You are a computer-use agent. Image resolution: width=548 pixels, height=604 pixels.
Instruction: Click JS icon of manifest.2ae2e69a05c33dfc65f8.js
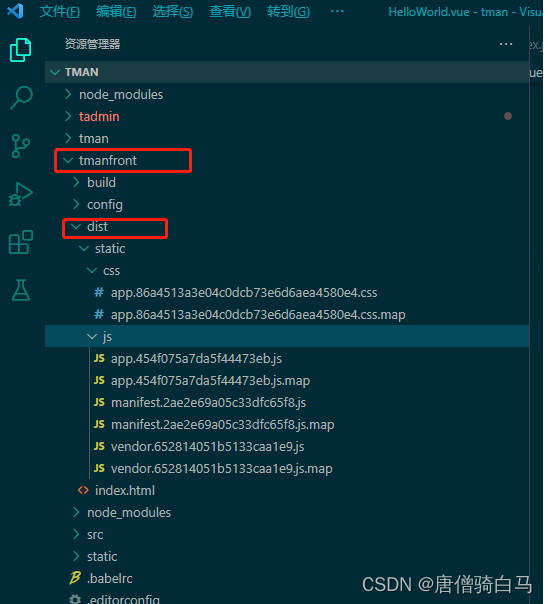tap(99, 403)
